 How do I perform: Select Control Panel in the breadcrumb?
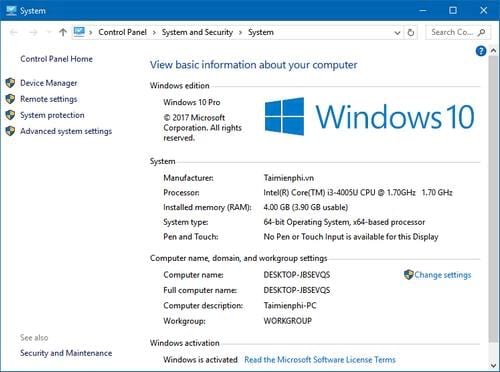122,32
